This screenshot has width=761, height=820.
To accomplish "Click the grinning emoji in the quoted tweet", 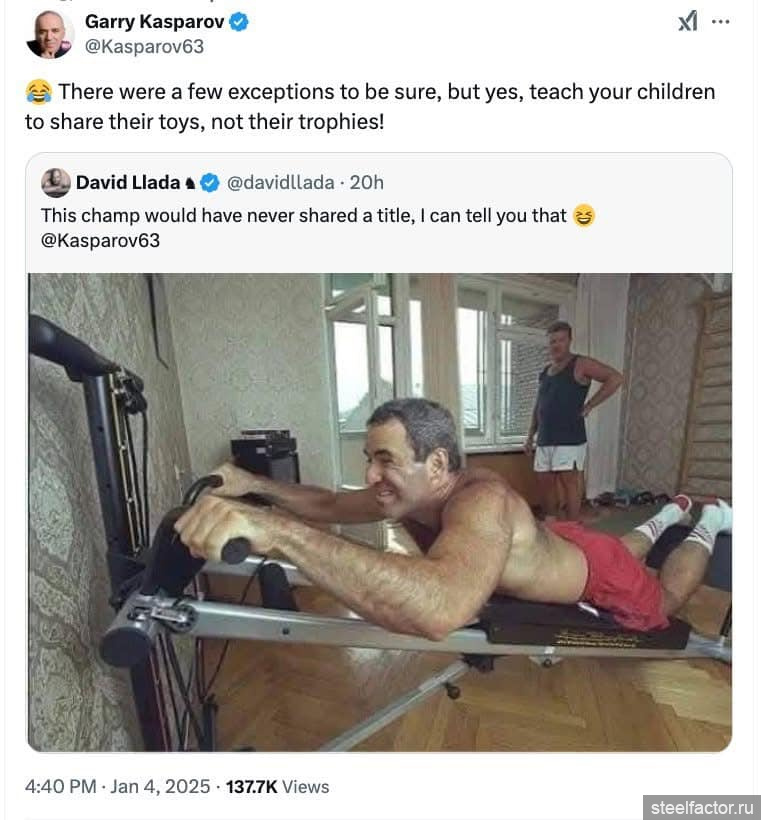I will (583, 215).
